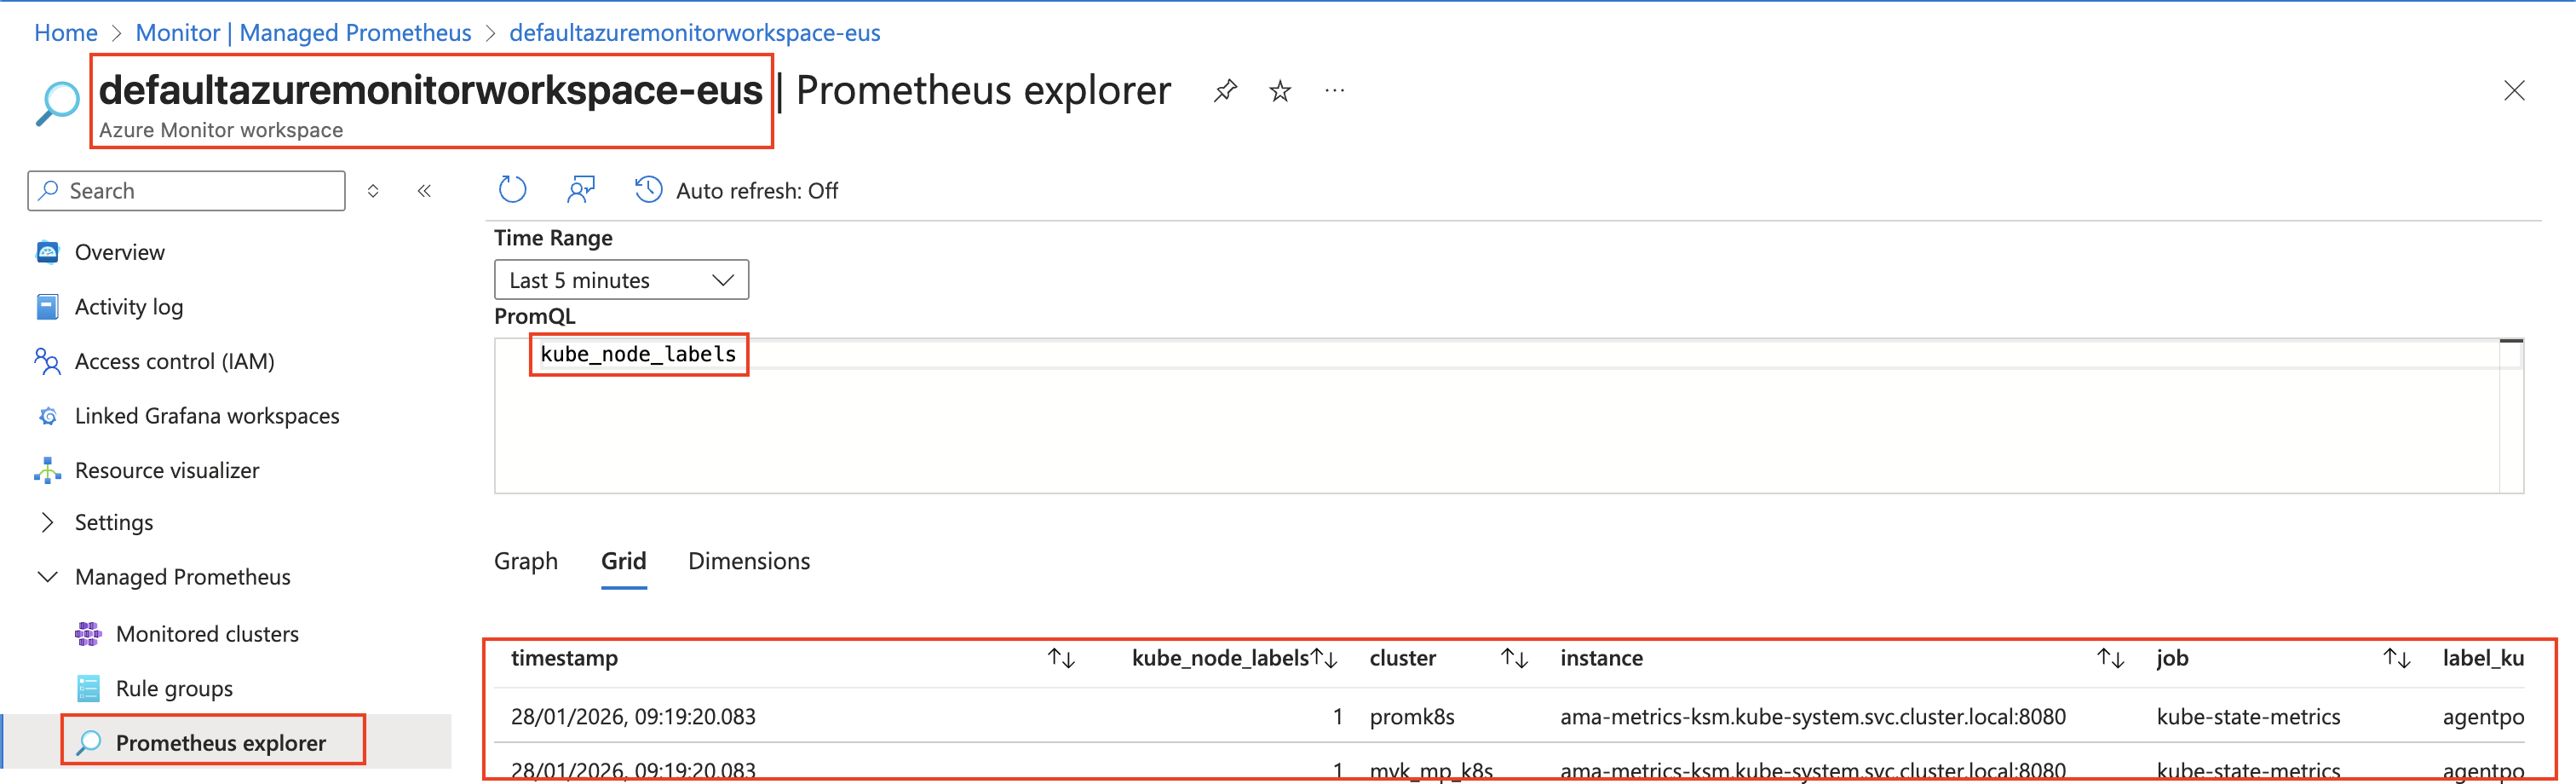Viewport: 2576px width, 784px height.
Task: Pin the Prometheus explorer page
Action: [x=1225, y=91]
